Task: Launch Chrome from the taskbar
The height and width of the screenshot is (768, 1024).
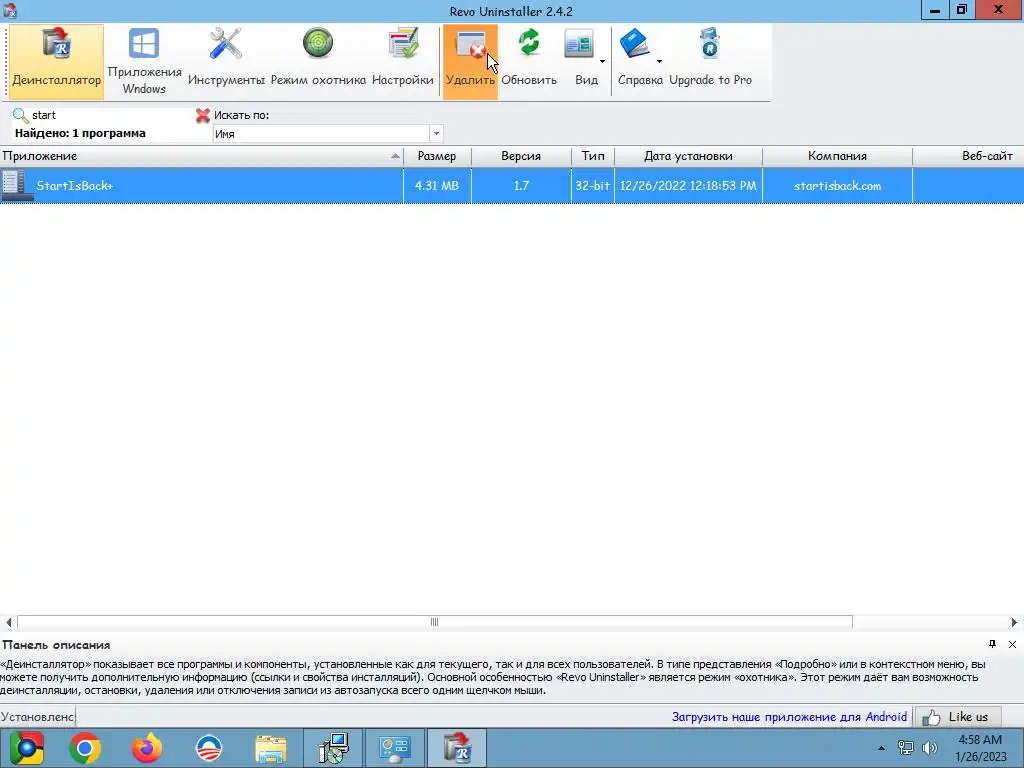Action: pyautogui.click(x=85, y=748)
